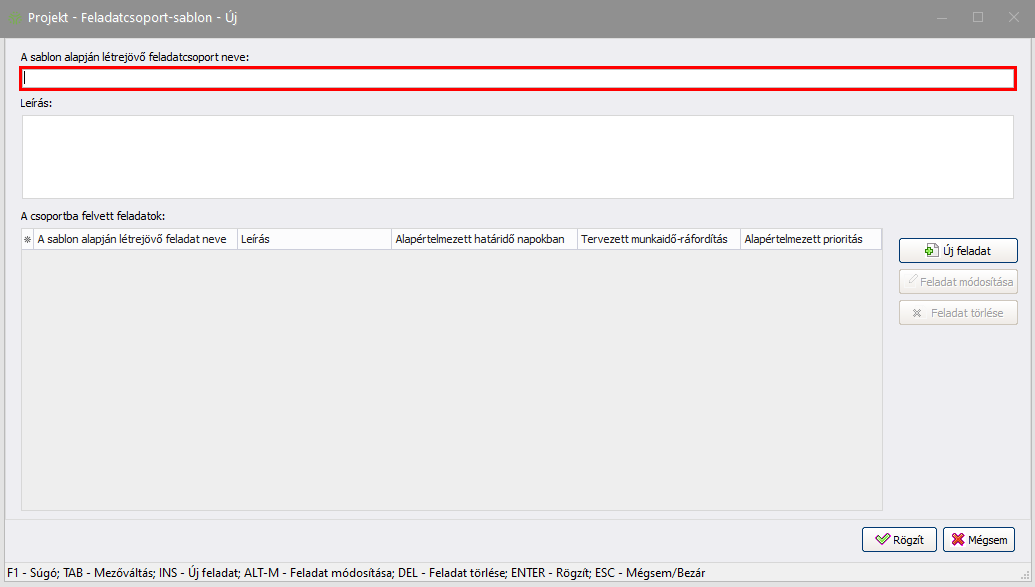Click the 'Tervezett munkaidő-ráfordítás' column header

click(x=658, y=240)
